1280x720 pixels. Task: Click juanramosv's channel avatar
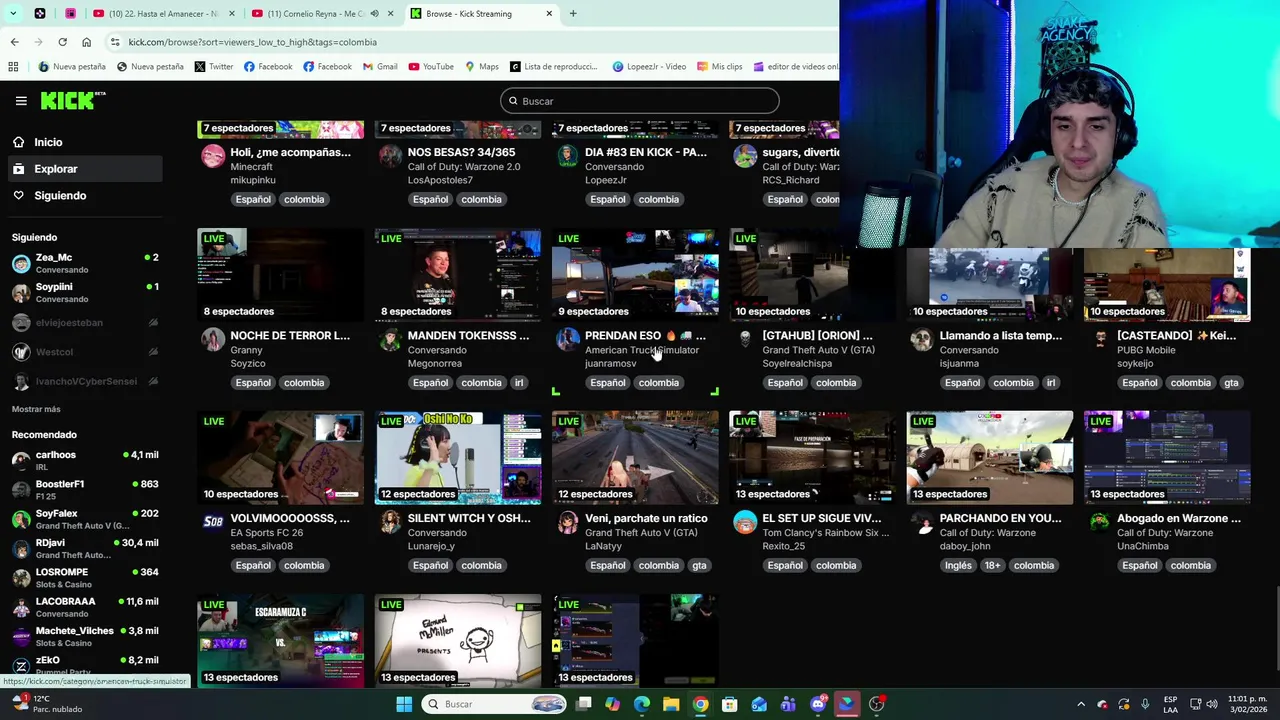coord(568,339)
